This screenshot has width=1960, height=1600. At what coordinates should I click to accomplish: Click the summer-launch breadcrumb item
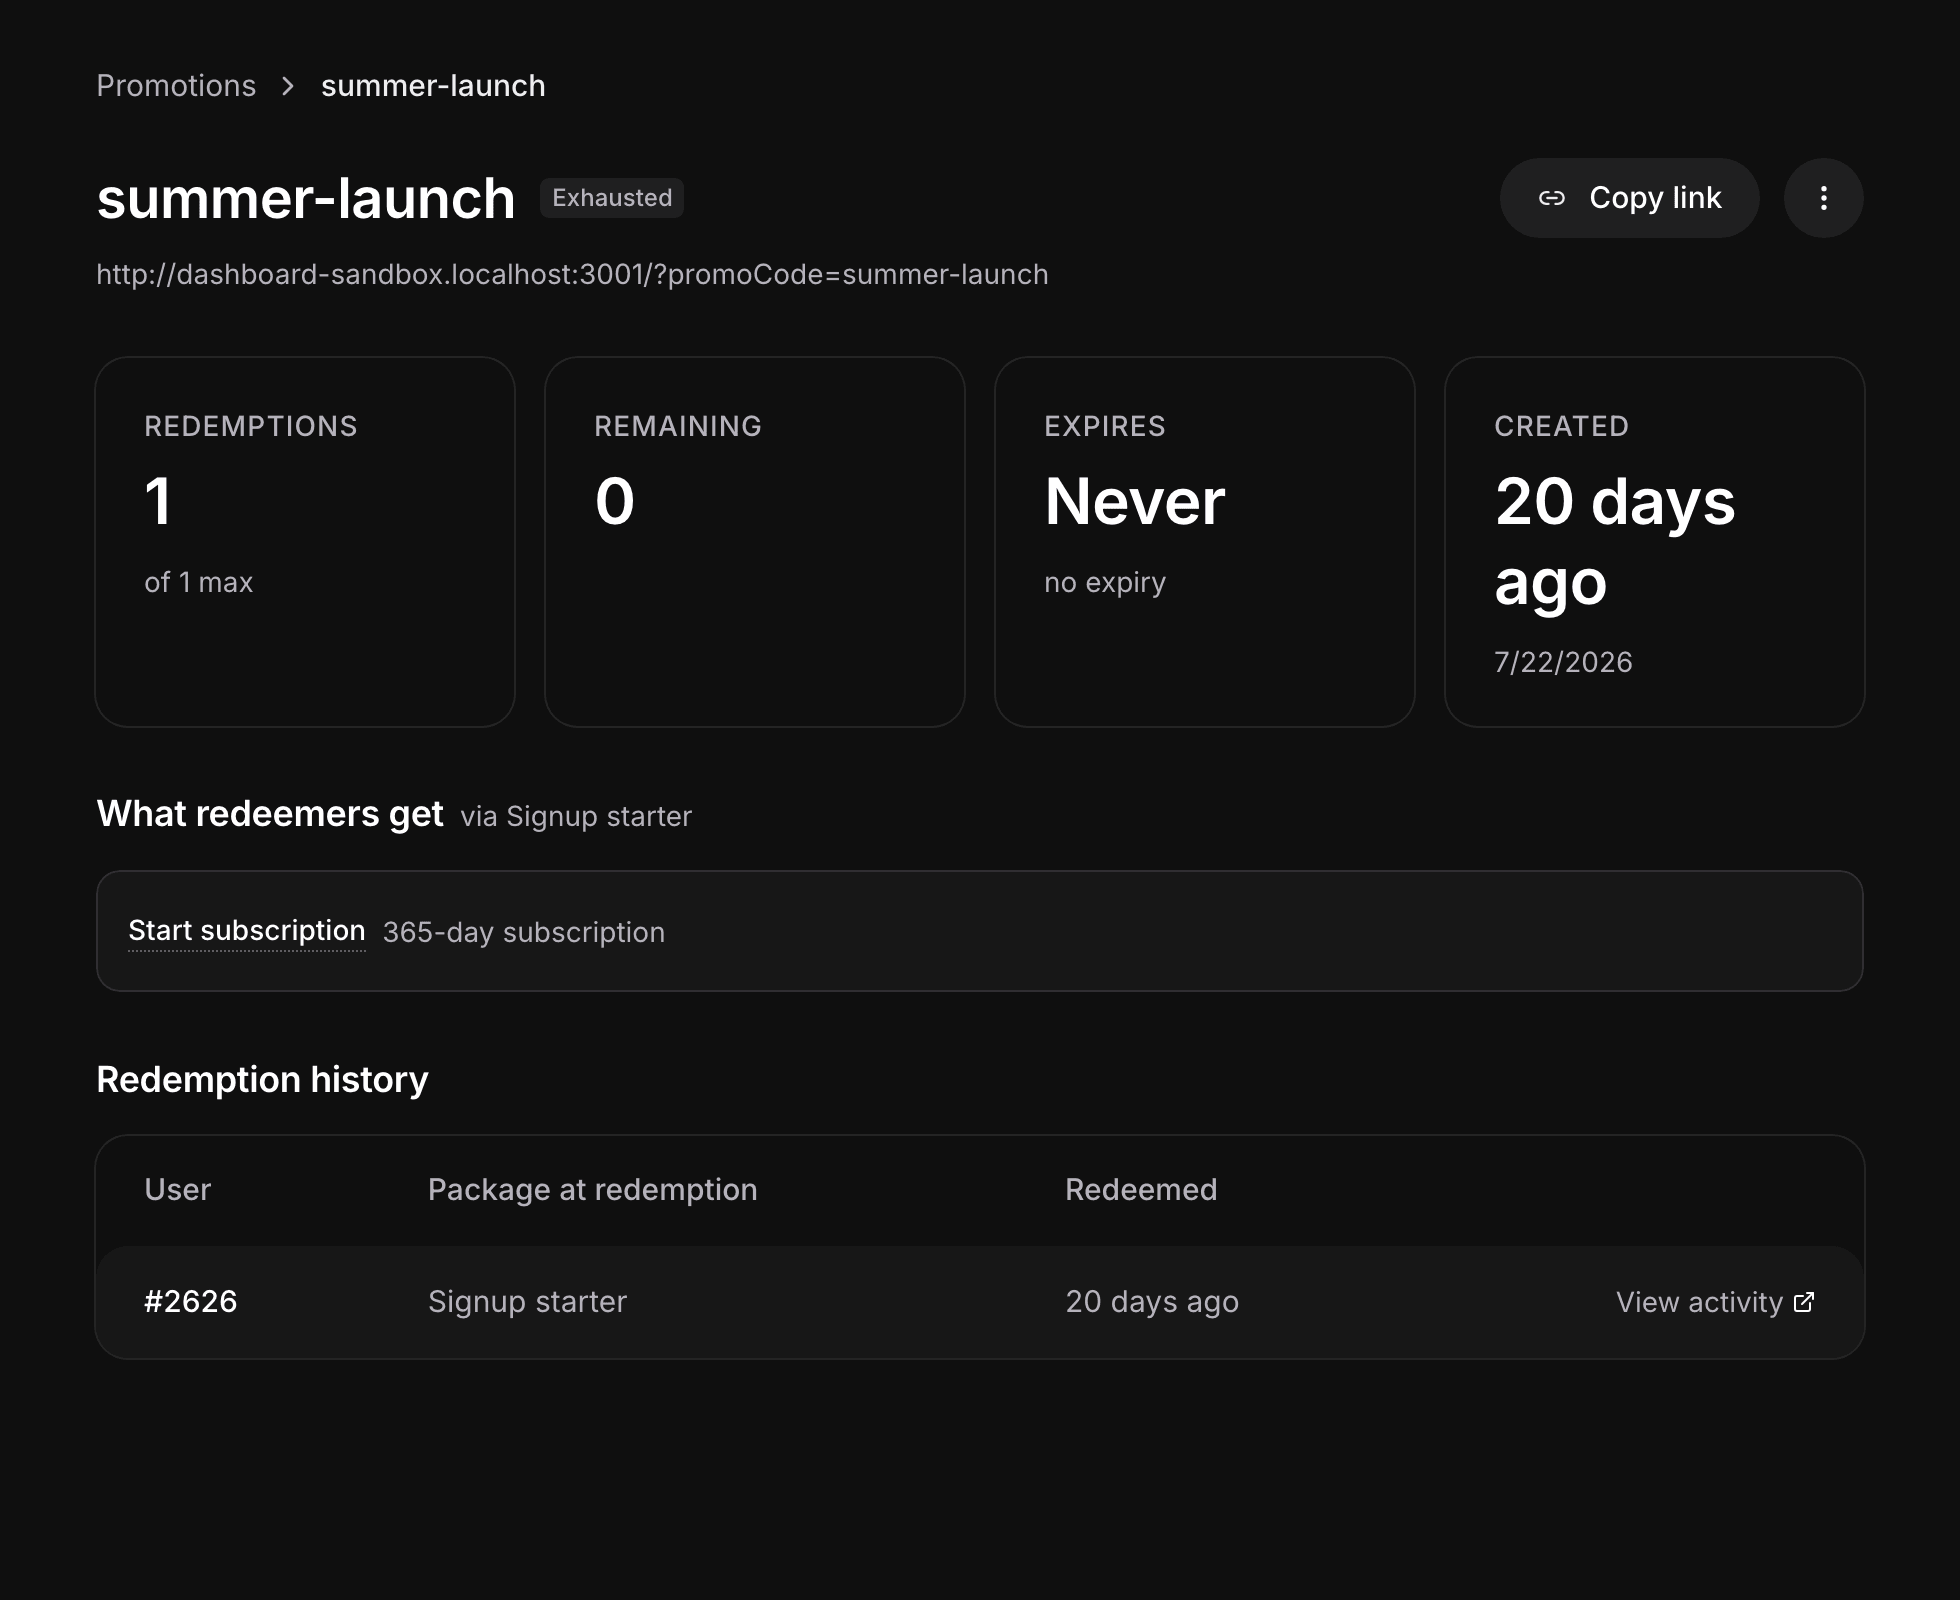pyautogui.click(x=433, y=86)
